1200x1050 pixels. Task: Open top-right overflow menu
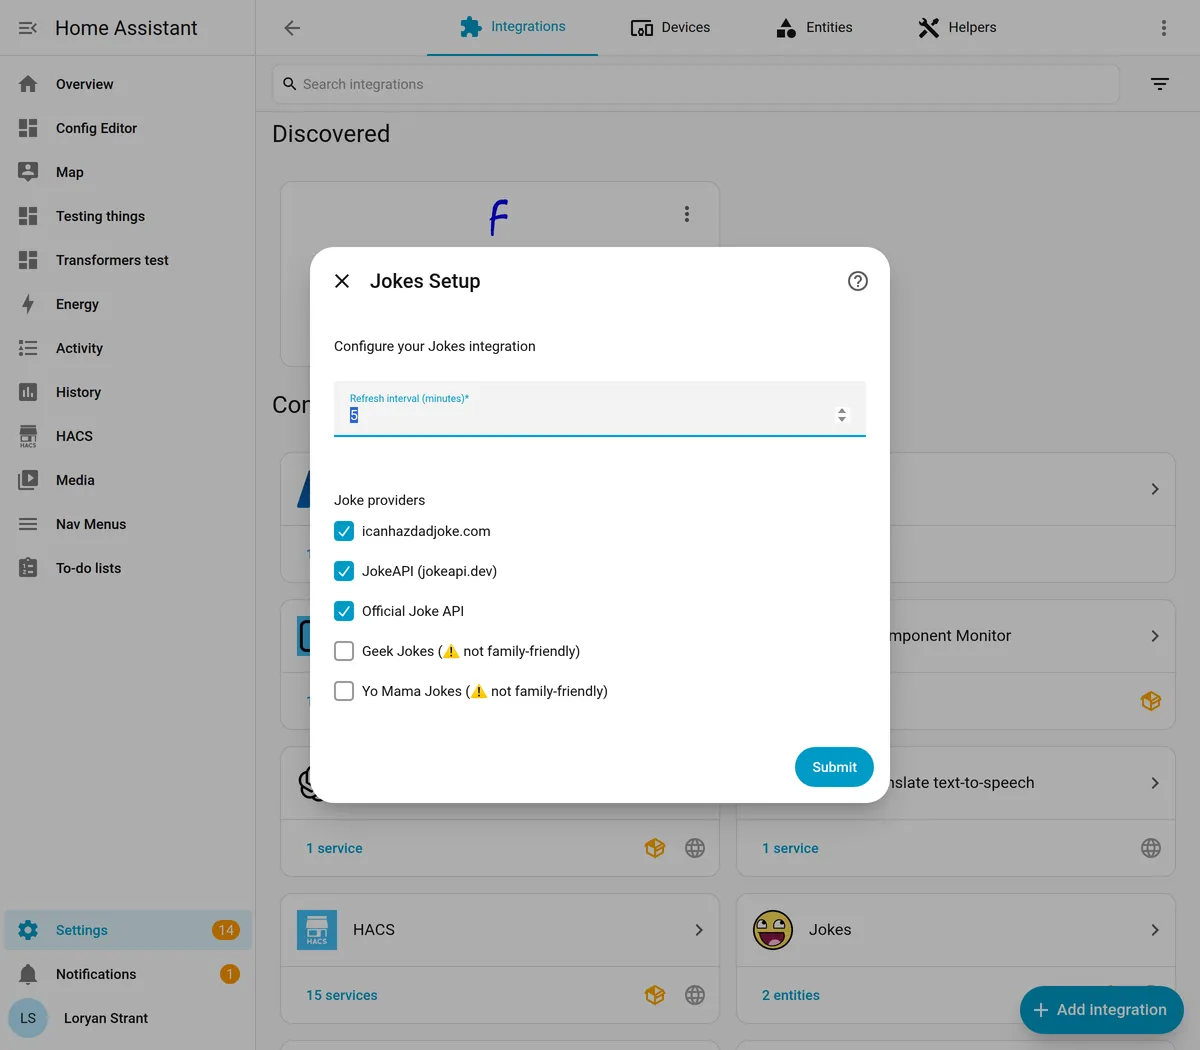[1164, 28]
